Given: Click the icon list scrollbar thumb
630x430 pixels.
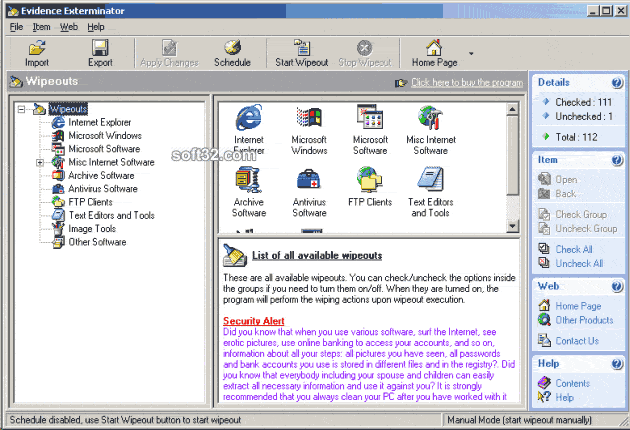Looking at the screenshot, I should click(512, 156).
